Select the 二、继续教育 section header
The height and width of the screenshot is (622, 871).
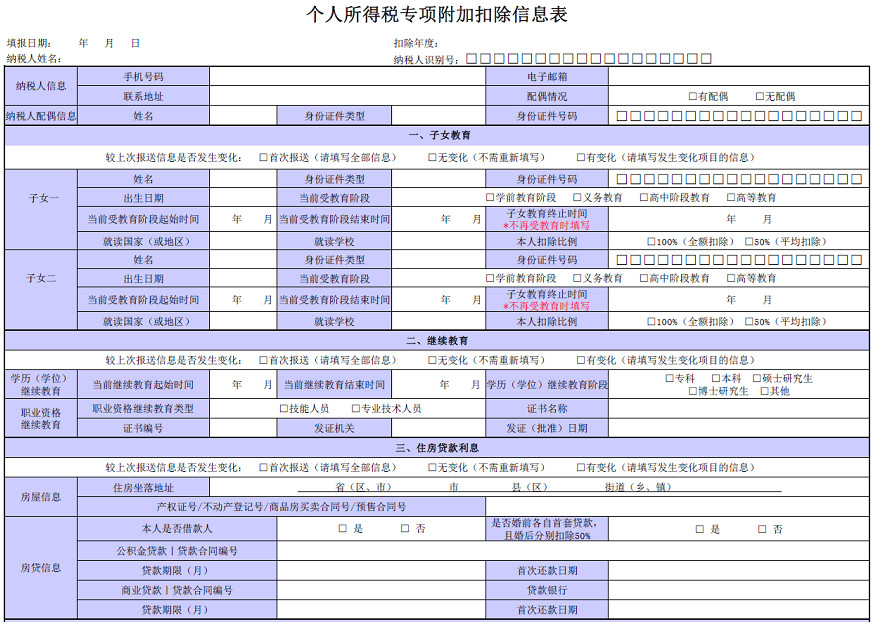pos(437,340)
